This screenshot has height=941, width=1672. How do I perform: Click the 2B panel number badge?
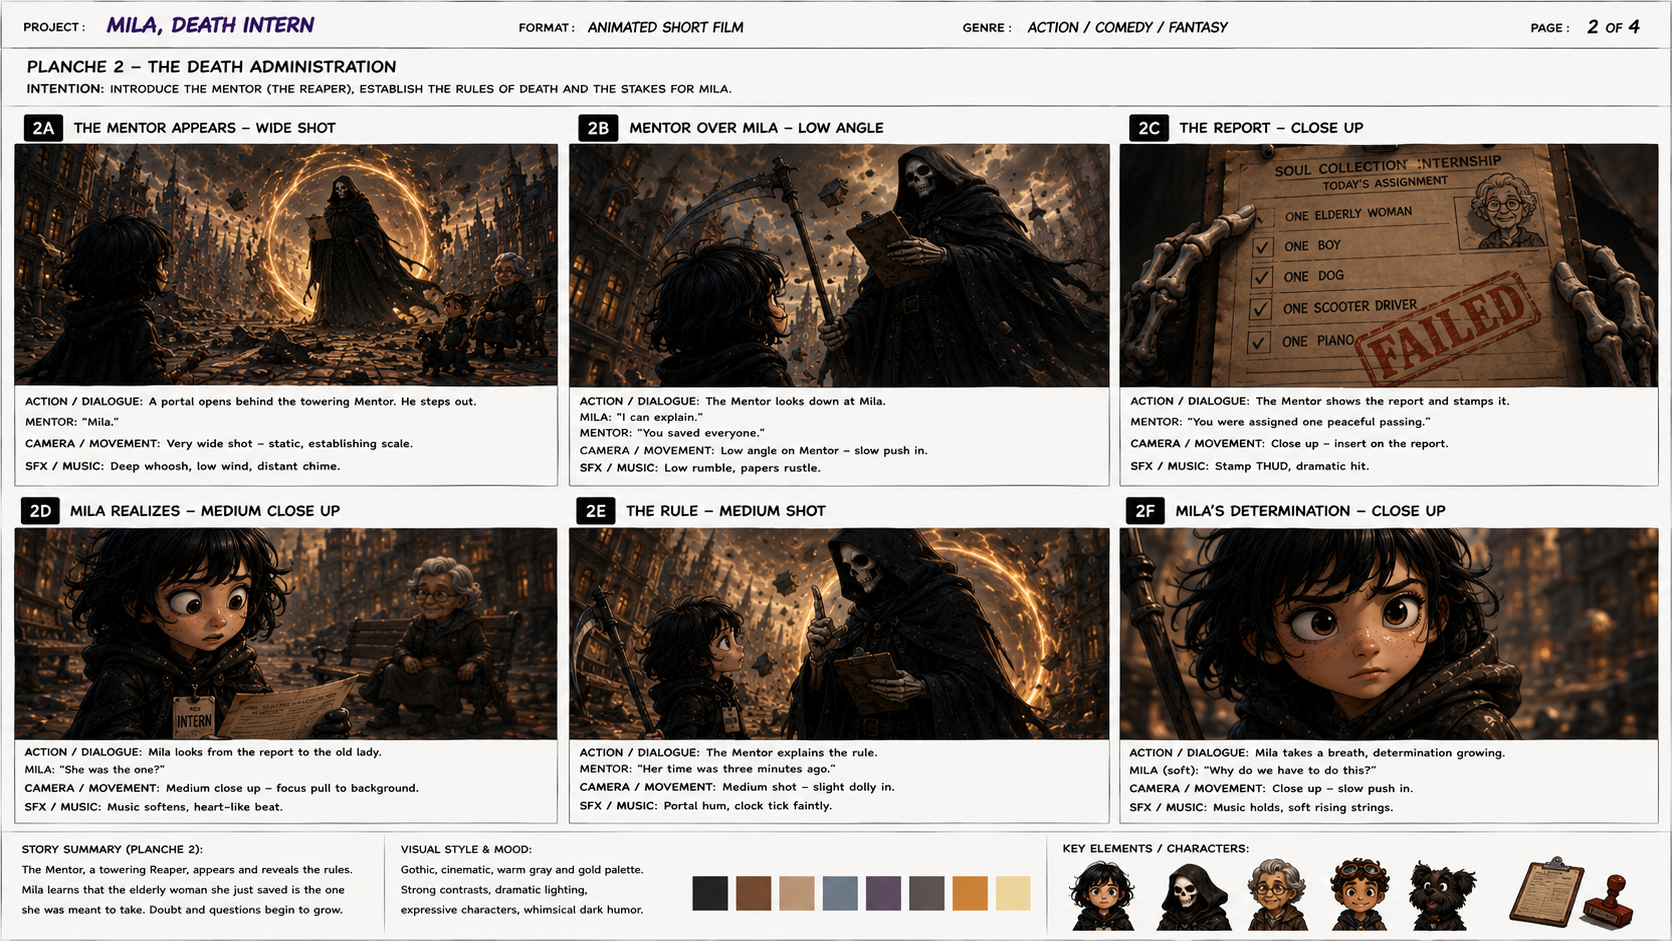tap(598, 128)
